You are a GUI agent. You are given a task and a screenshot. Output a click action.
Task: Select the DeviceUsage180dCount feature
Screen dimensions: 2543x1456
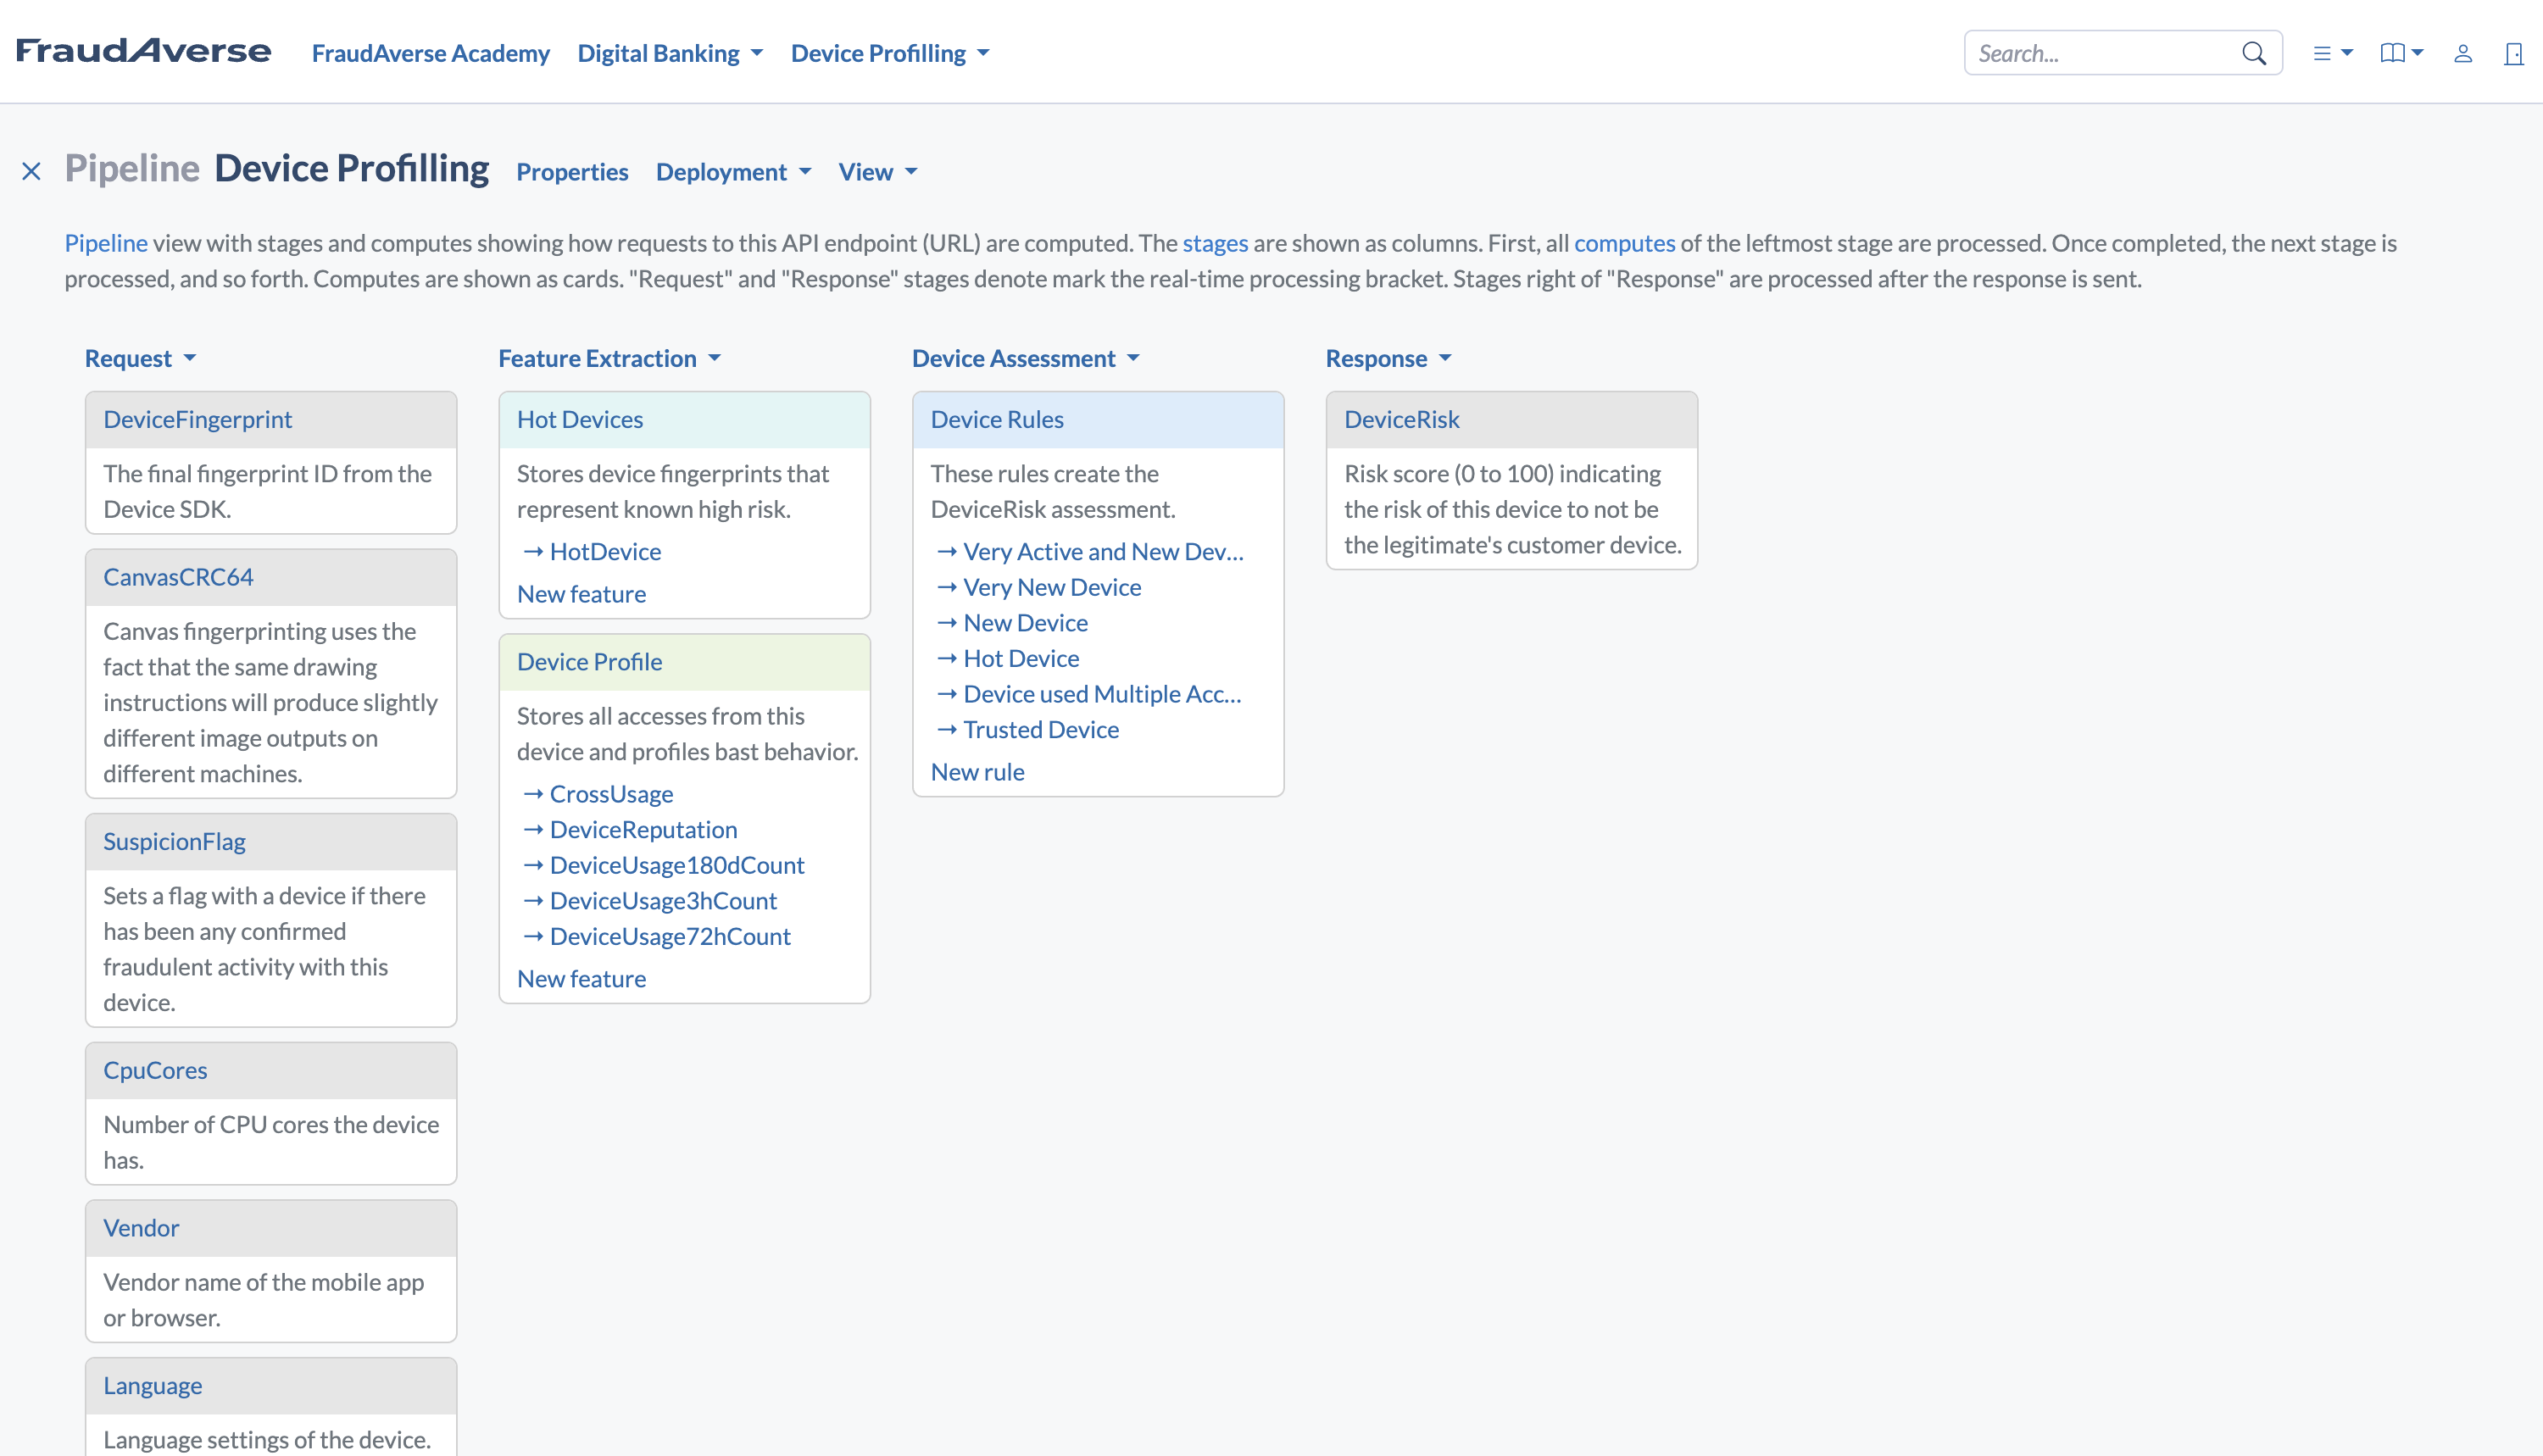[x=677, y=865]
